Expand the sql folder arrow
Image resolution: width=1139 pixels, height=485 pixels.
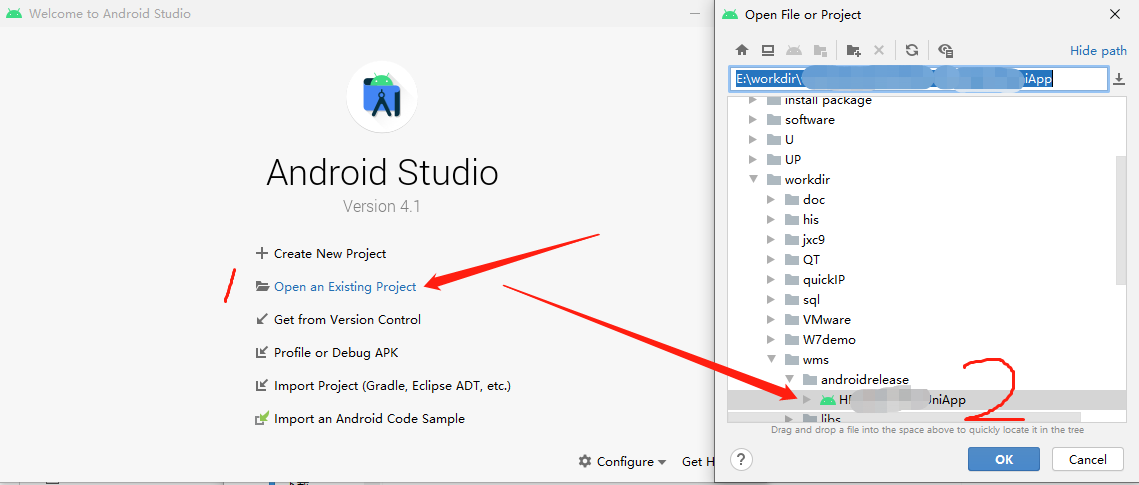(x=771, y=300)
